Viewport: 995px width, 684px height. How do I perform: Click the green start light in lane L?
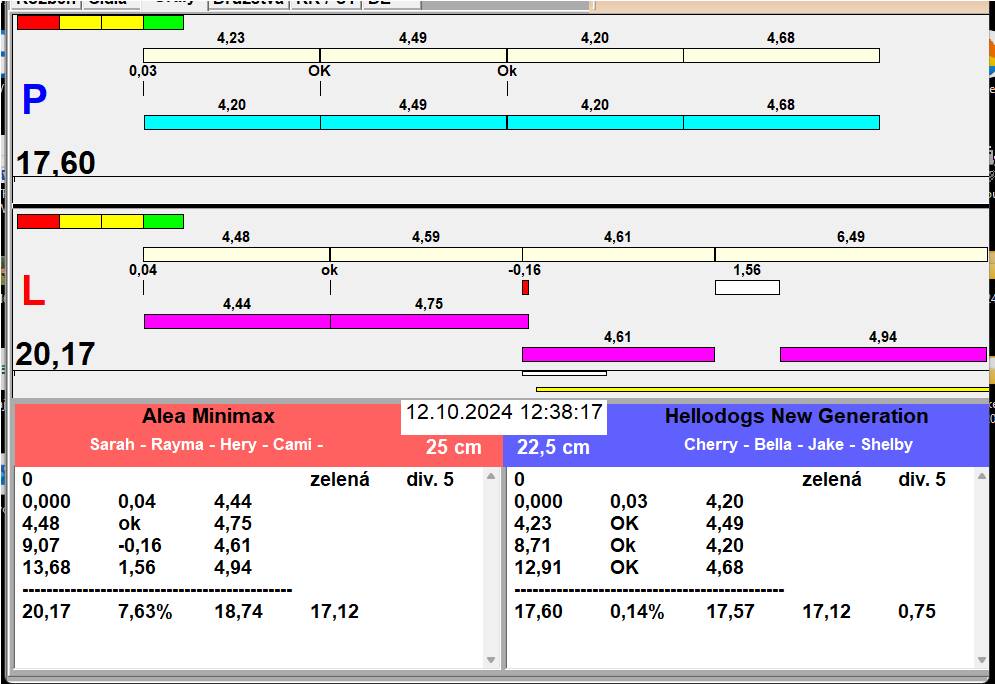click(x=163, y=221)
